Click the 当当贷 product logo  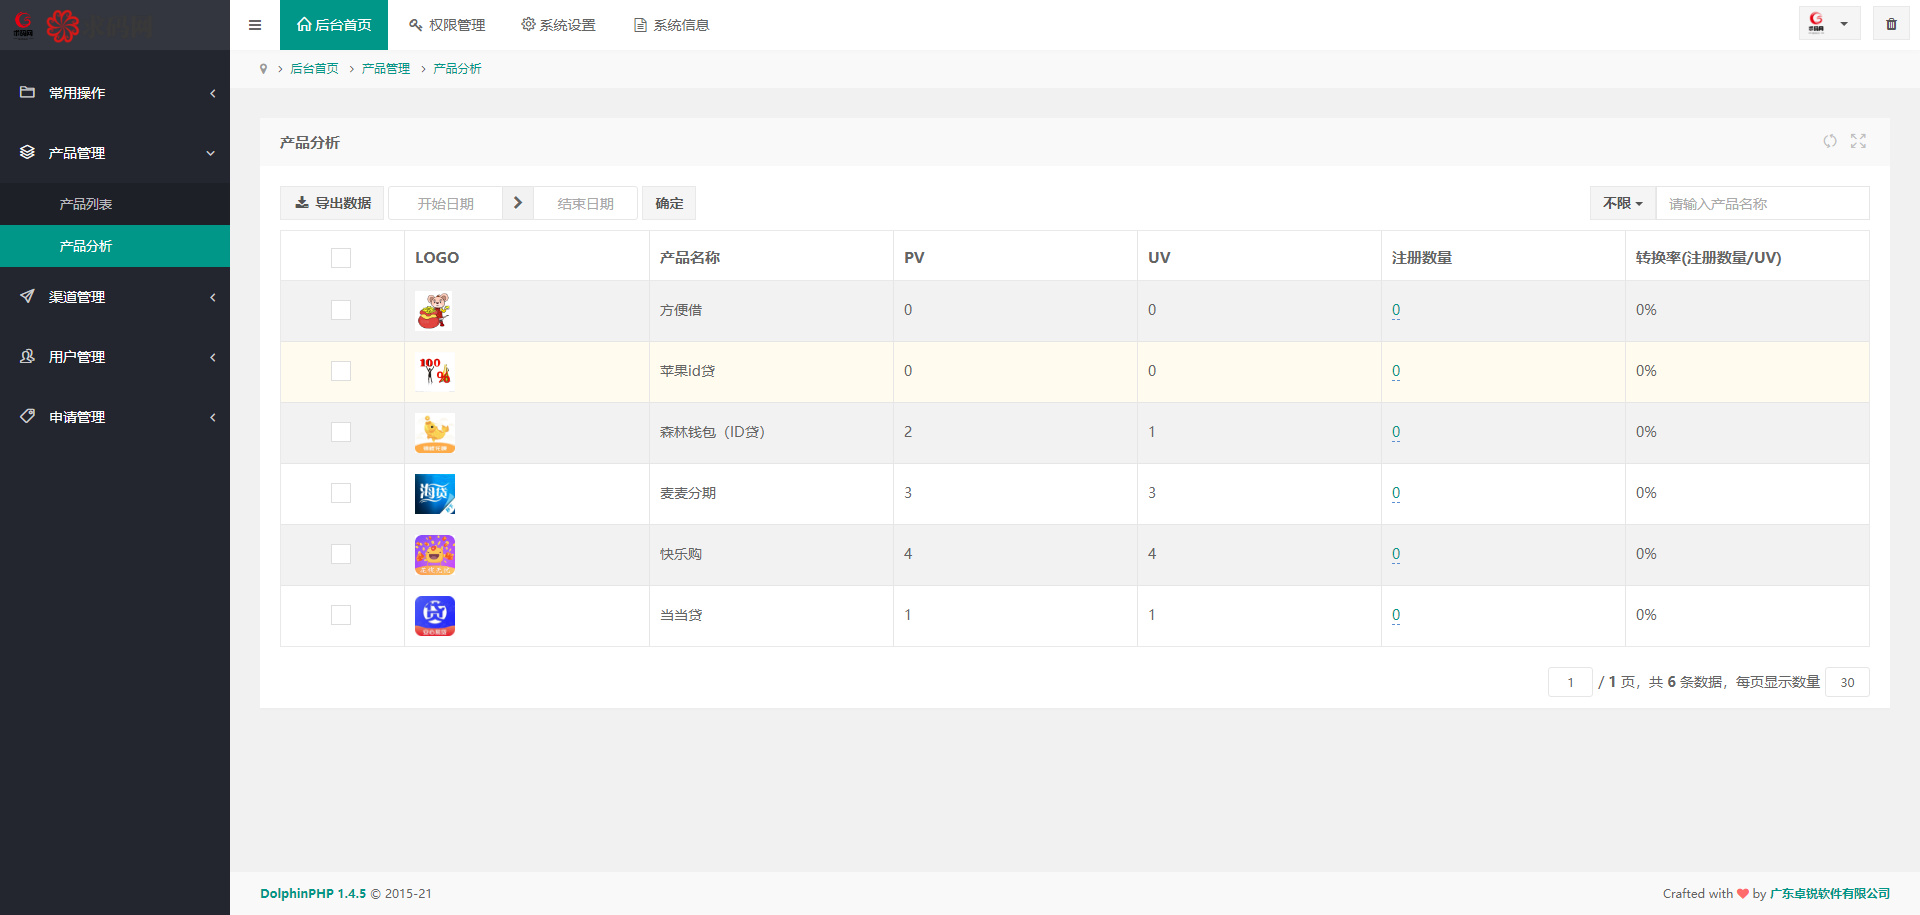(x=434, y=616)
